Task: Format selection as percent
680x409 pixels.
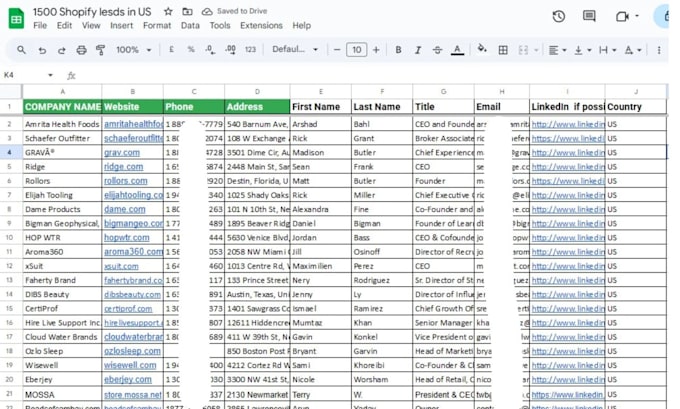Action: 191,50
